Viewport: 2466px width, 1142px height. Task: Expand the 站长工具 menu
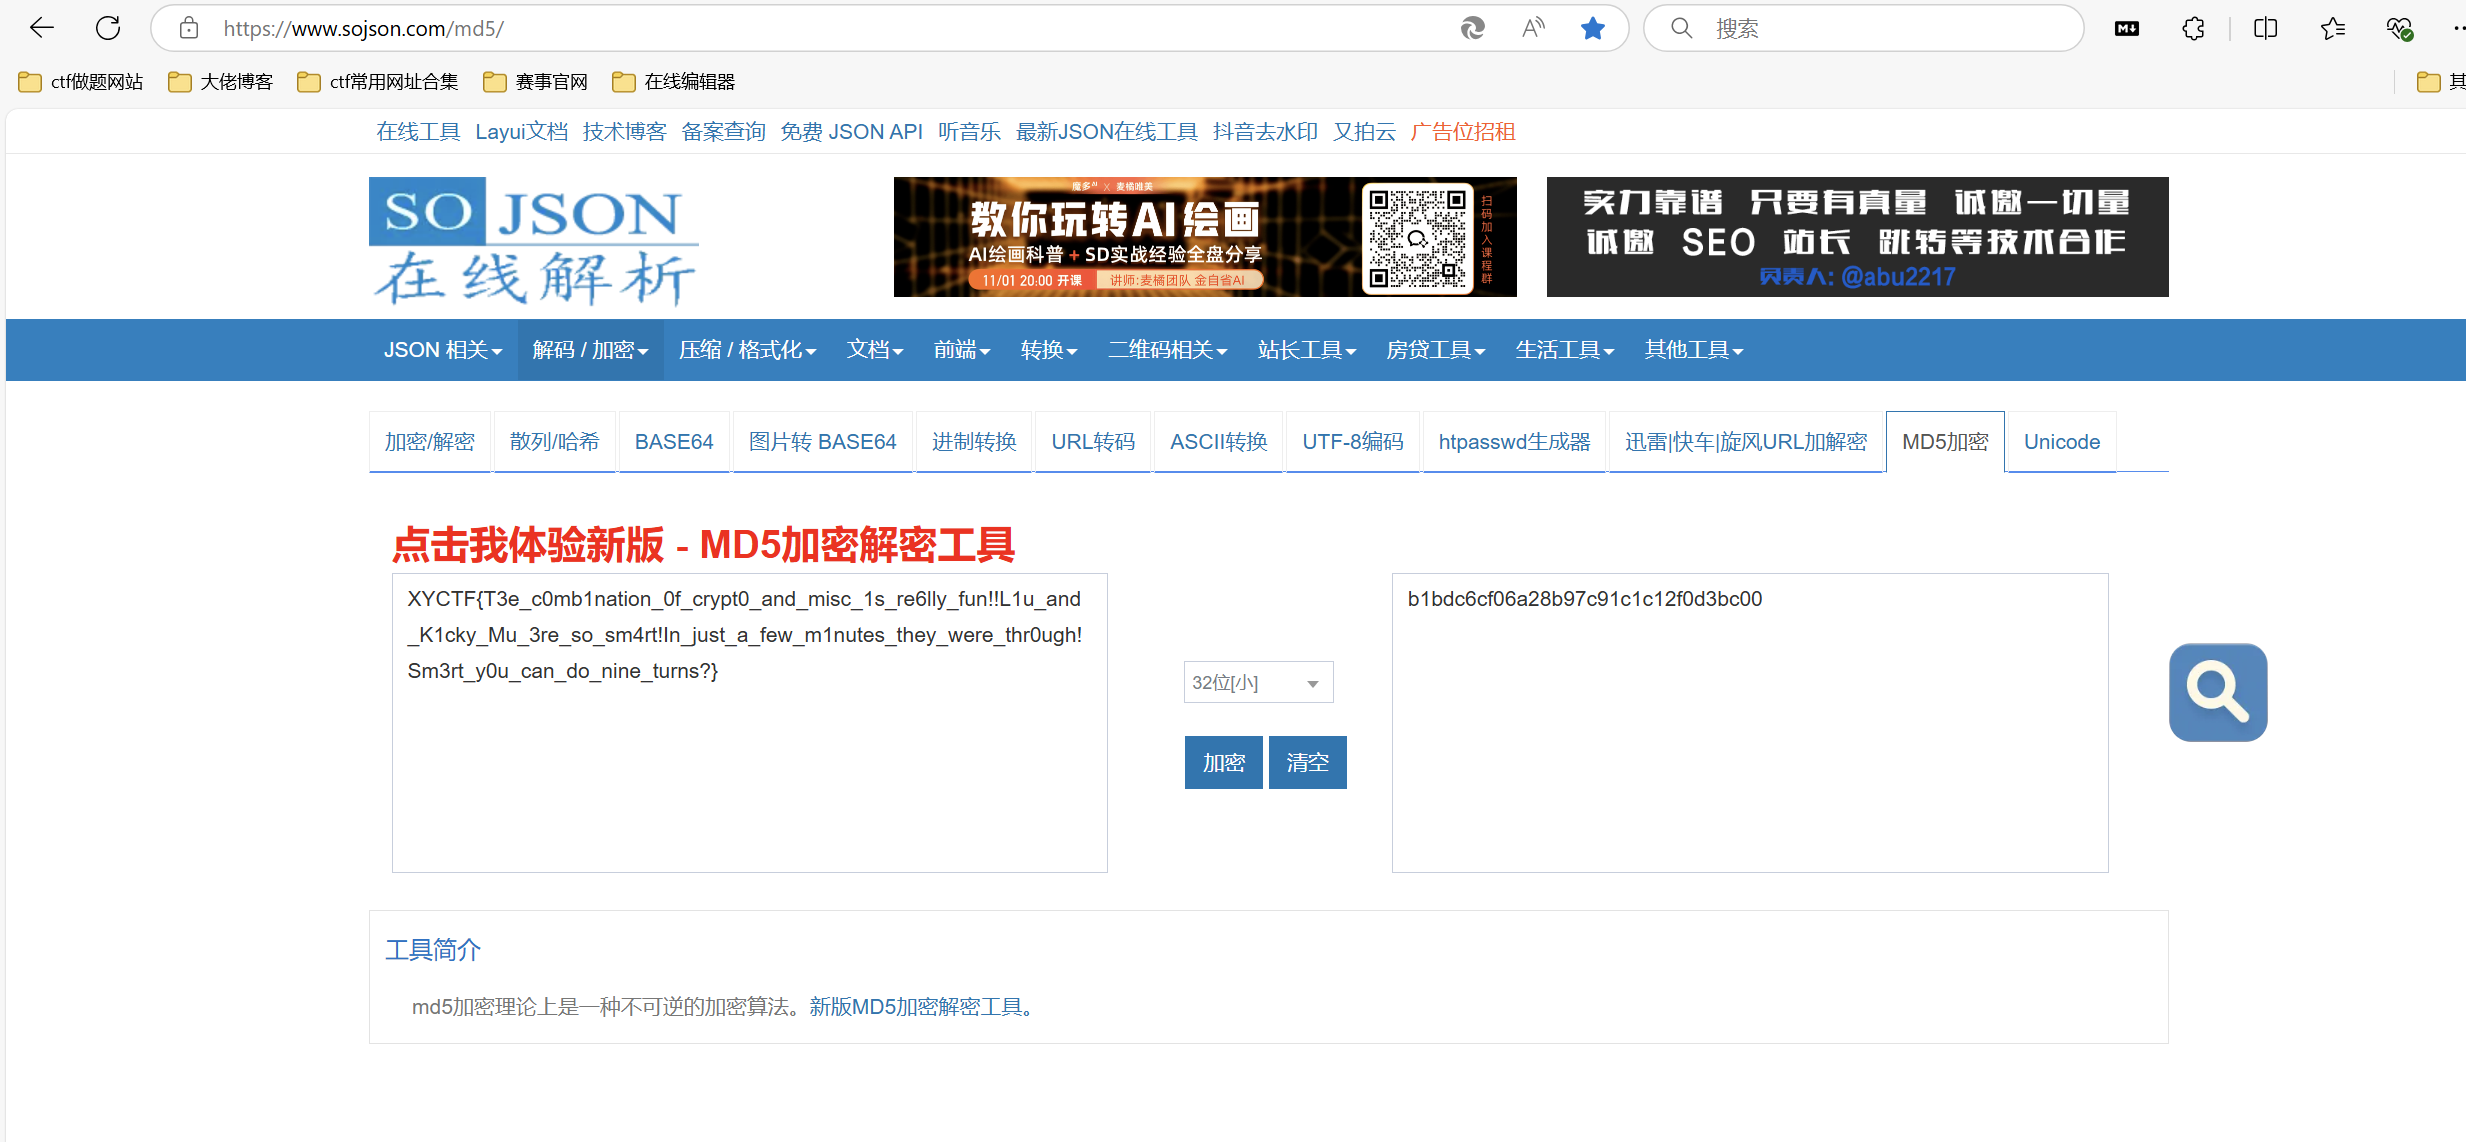(1307, 350)
